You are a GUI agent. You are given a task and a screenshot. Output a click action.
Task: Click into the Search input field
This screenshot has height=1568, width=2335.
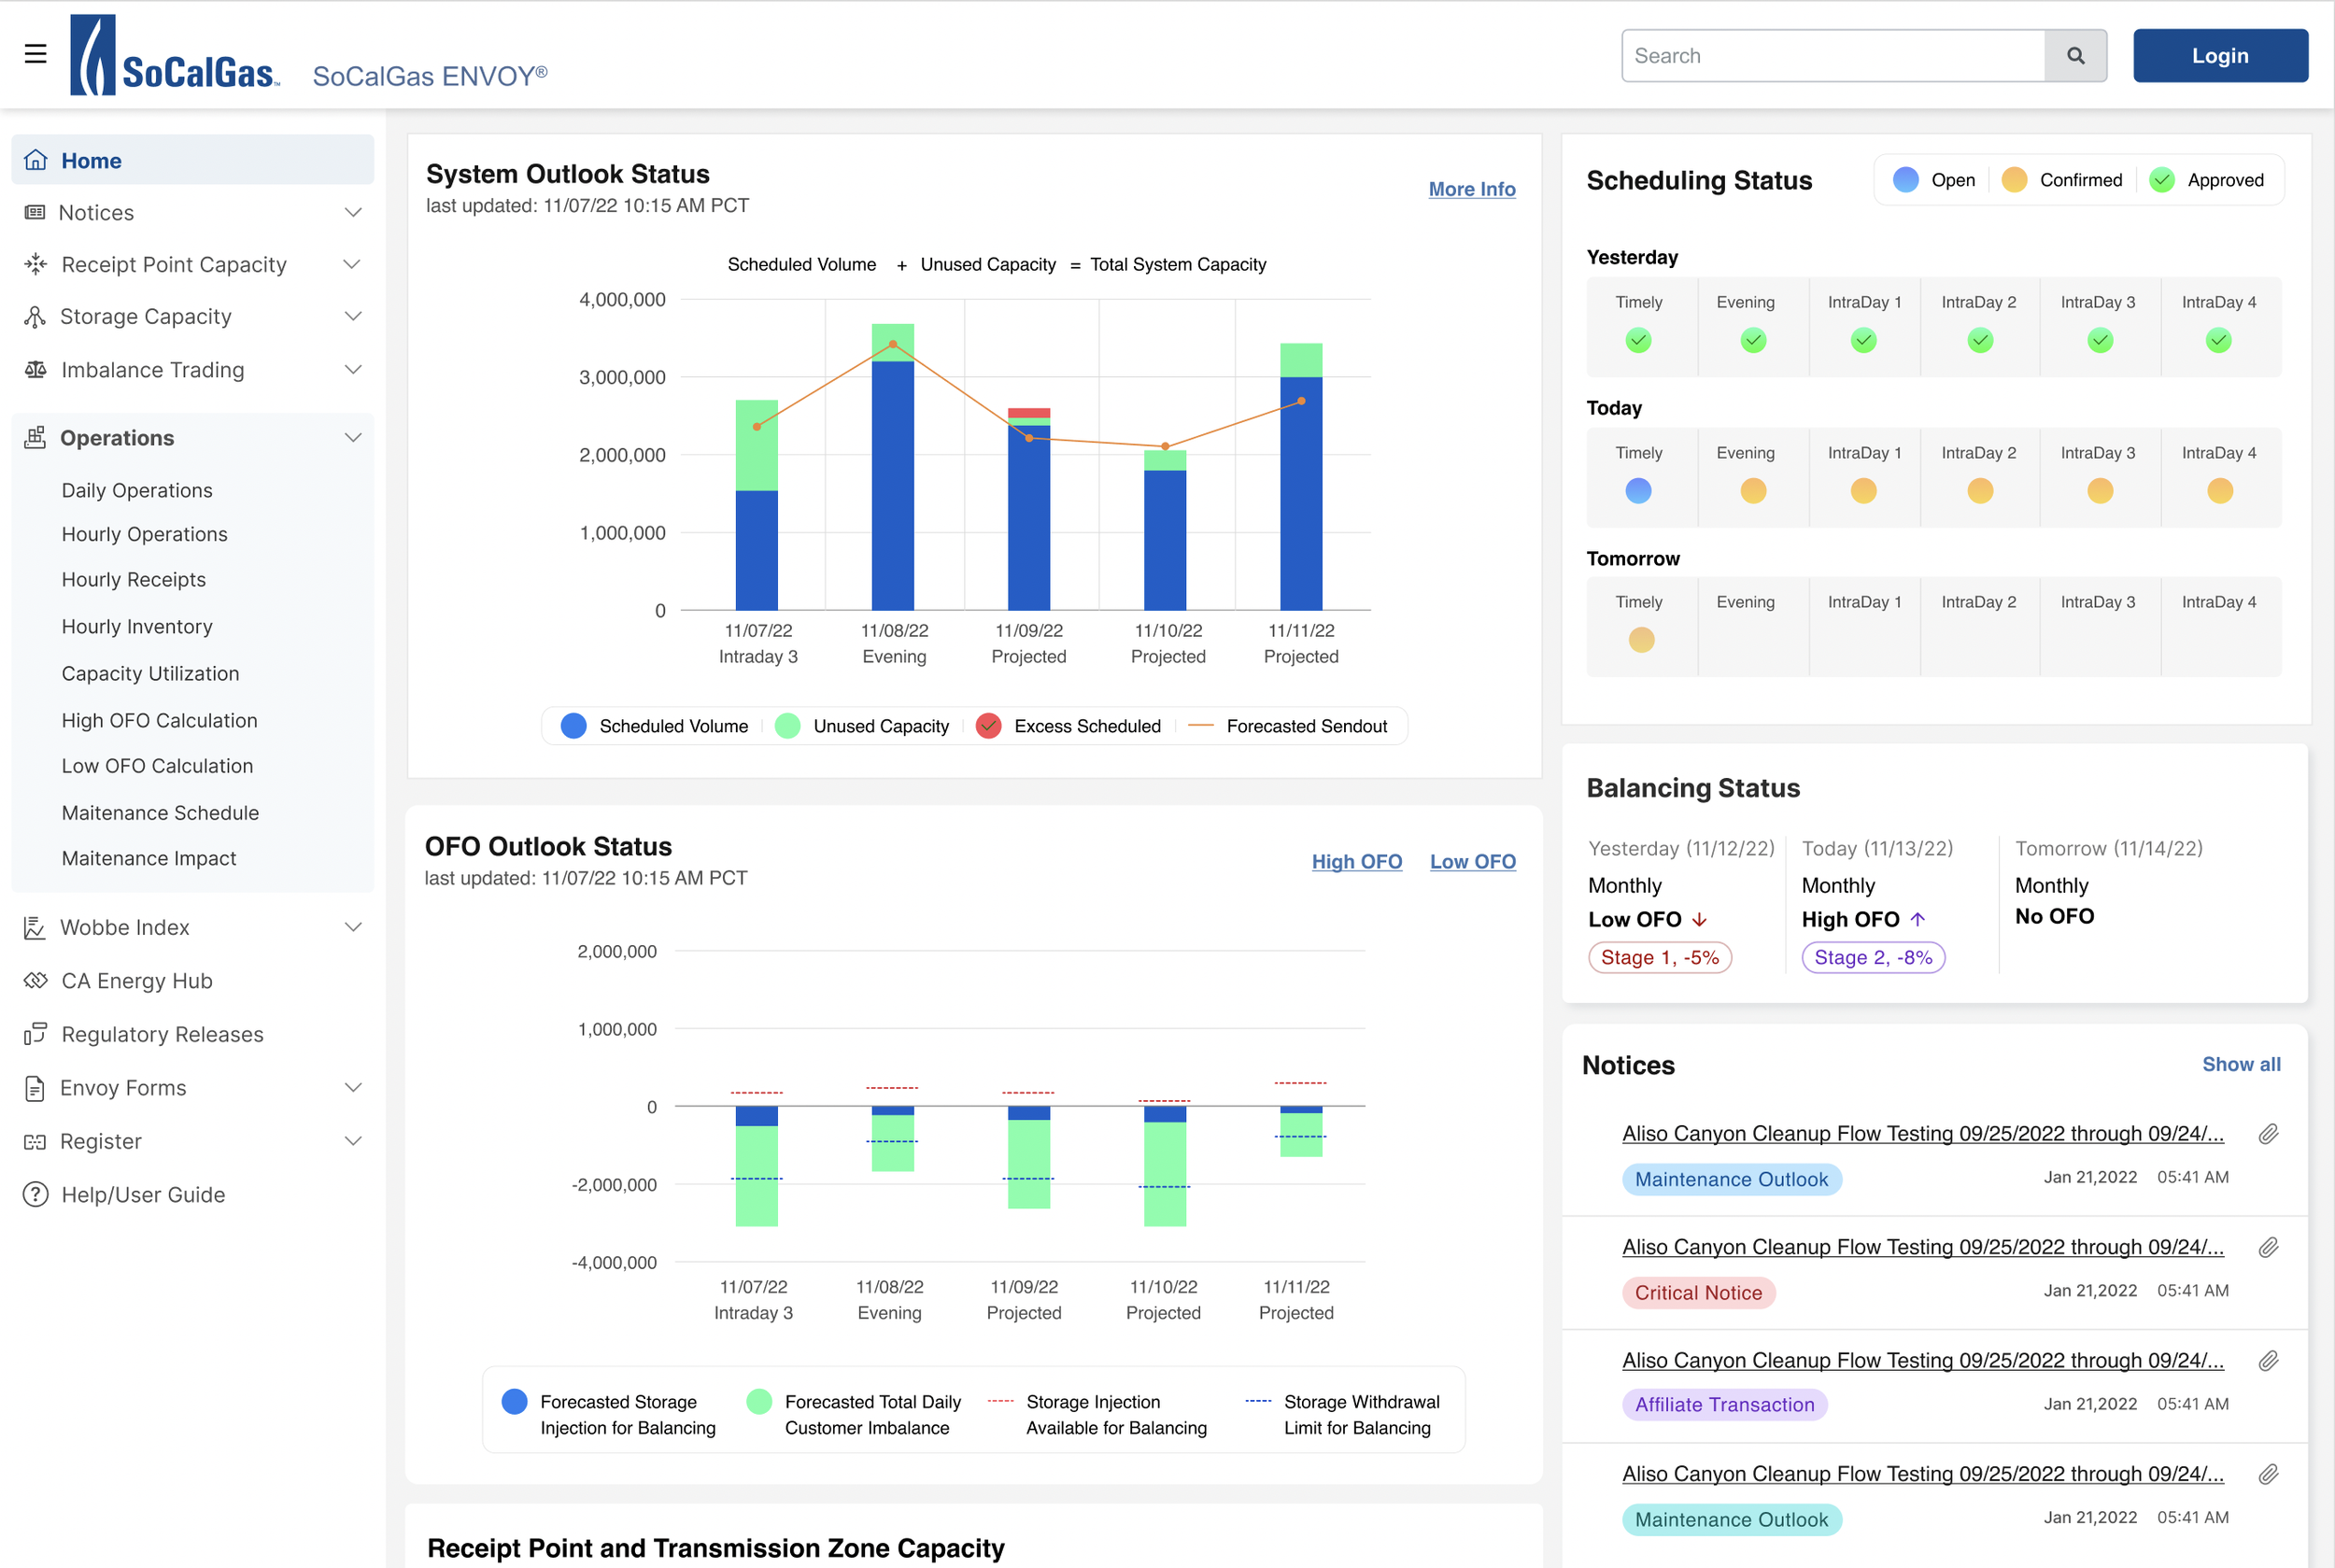click(x=1832, y=56)
